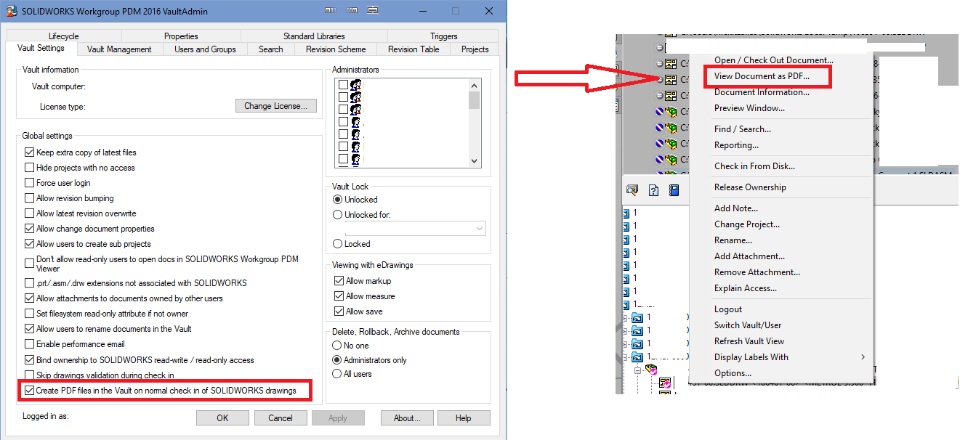Click the Administrators list scroll down arrow
Viewport: 960px width, 440px height.
coord(474,160)
